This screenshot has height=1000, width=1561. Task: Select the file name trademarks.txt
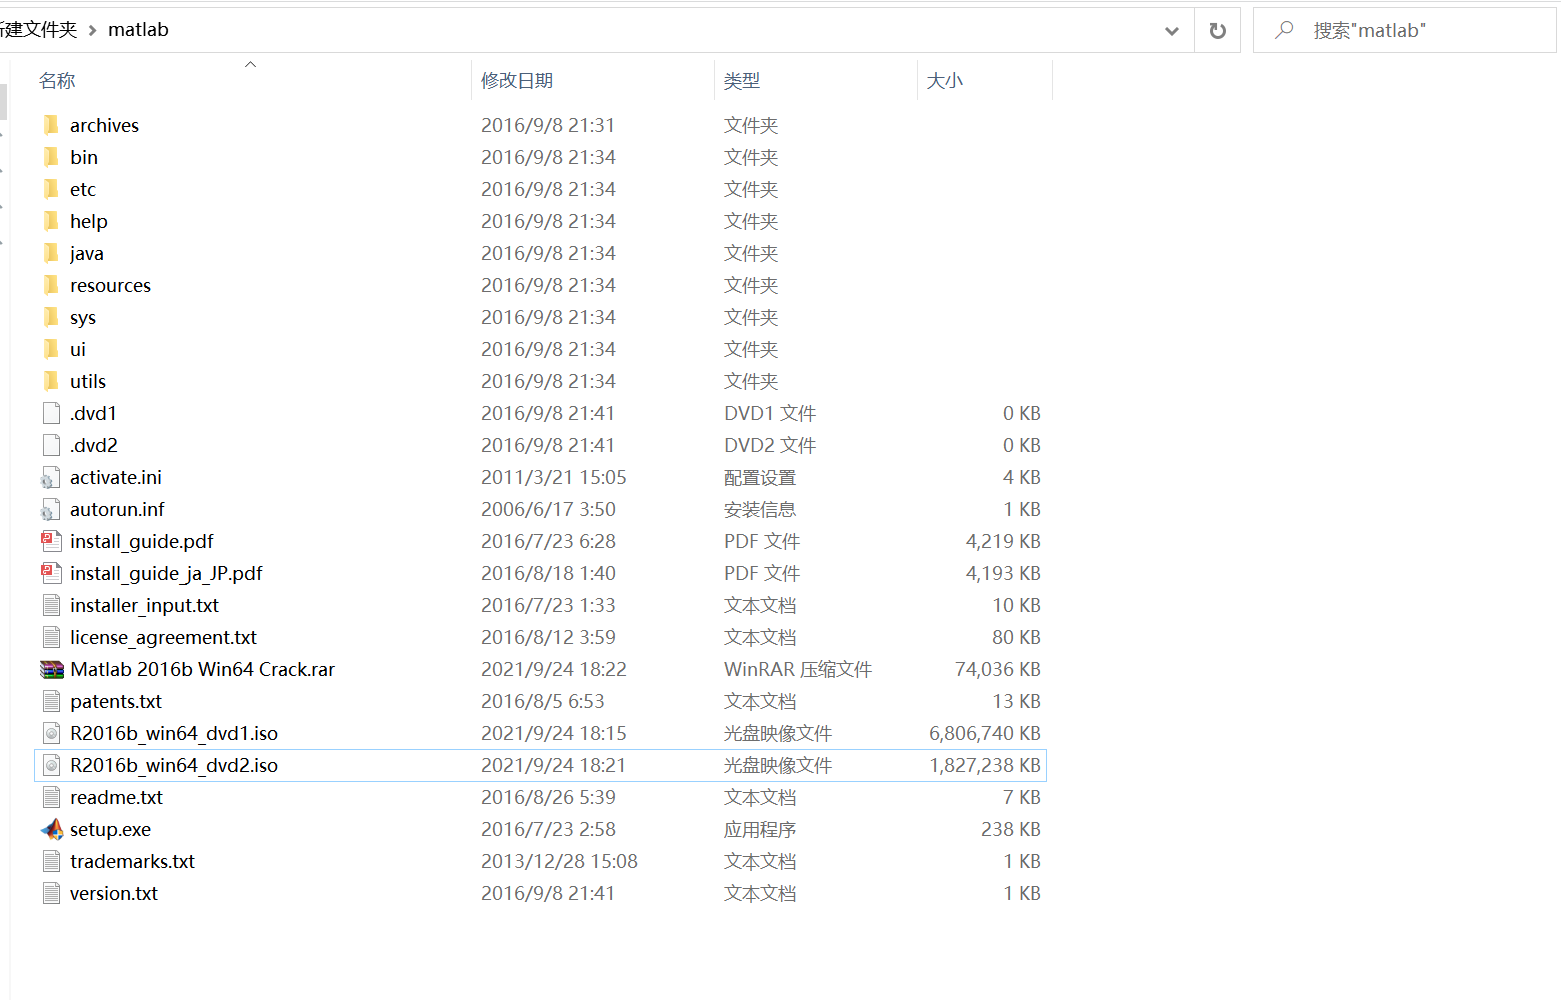[132, 861]
